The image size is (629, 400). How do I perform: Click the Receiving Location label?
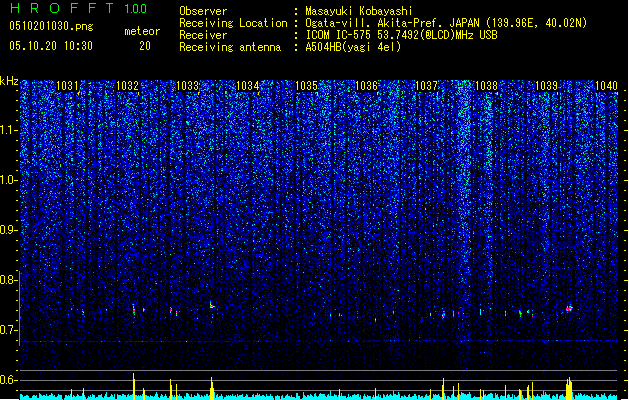coord(233,23)
